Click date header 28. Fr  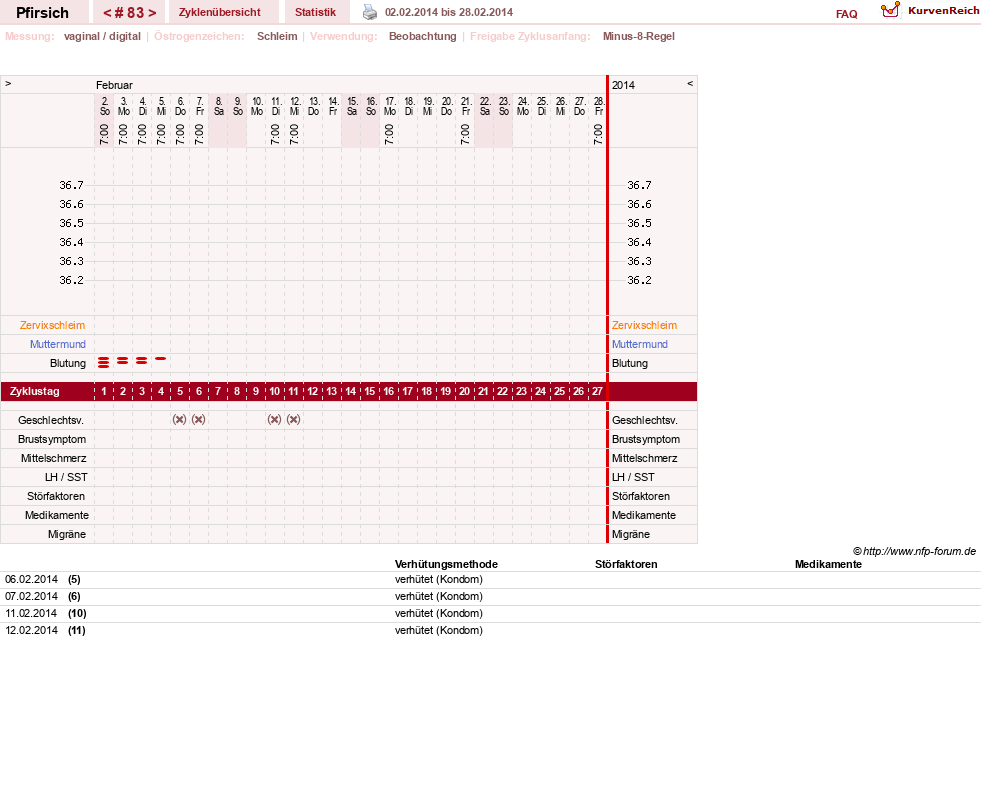point(599,106)
